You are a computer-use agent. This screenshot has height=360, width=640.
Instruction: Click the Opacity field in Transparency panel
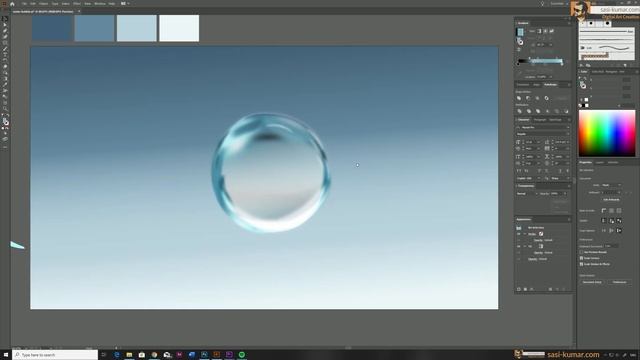pos(557,193)
